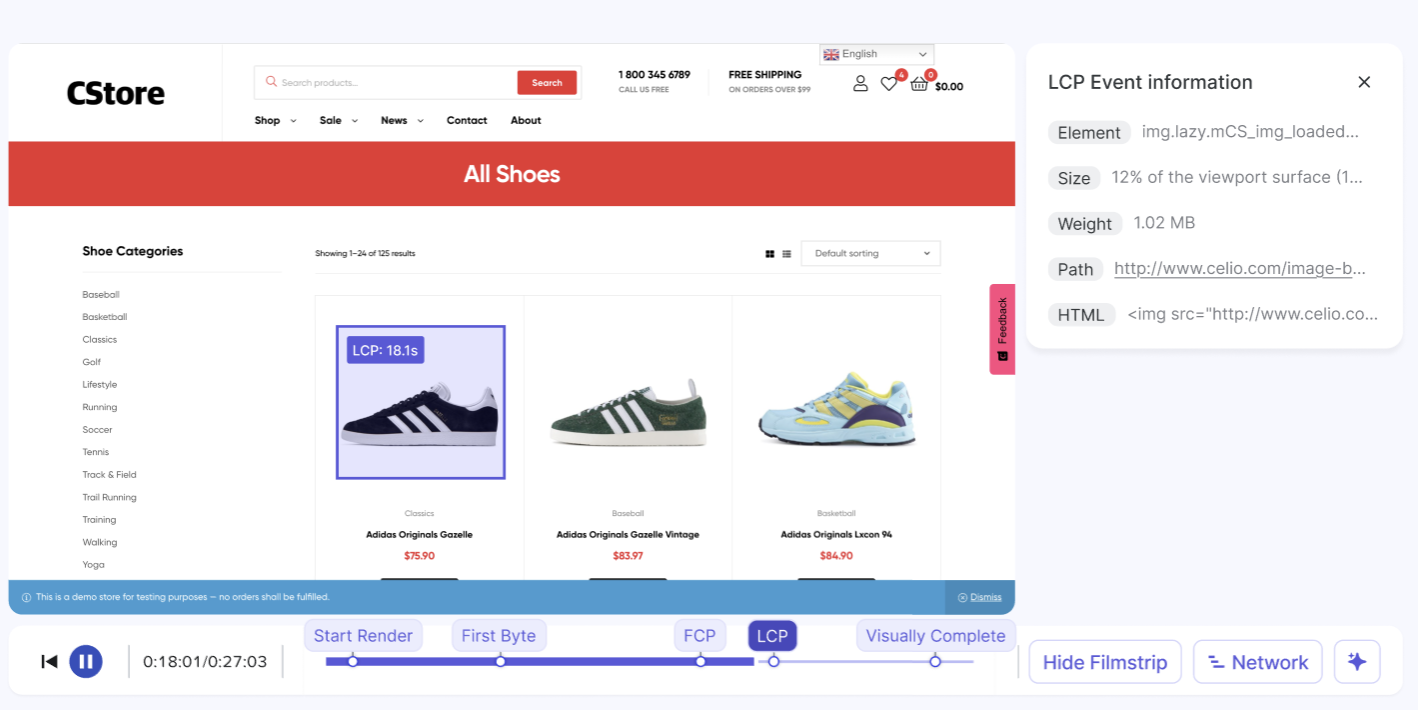
Task: Pause the filmstrip playback
Action: [86, 661]
